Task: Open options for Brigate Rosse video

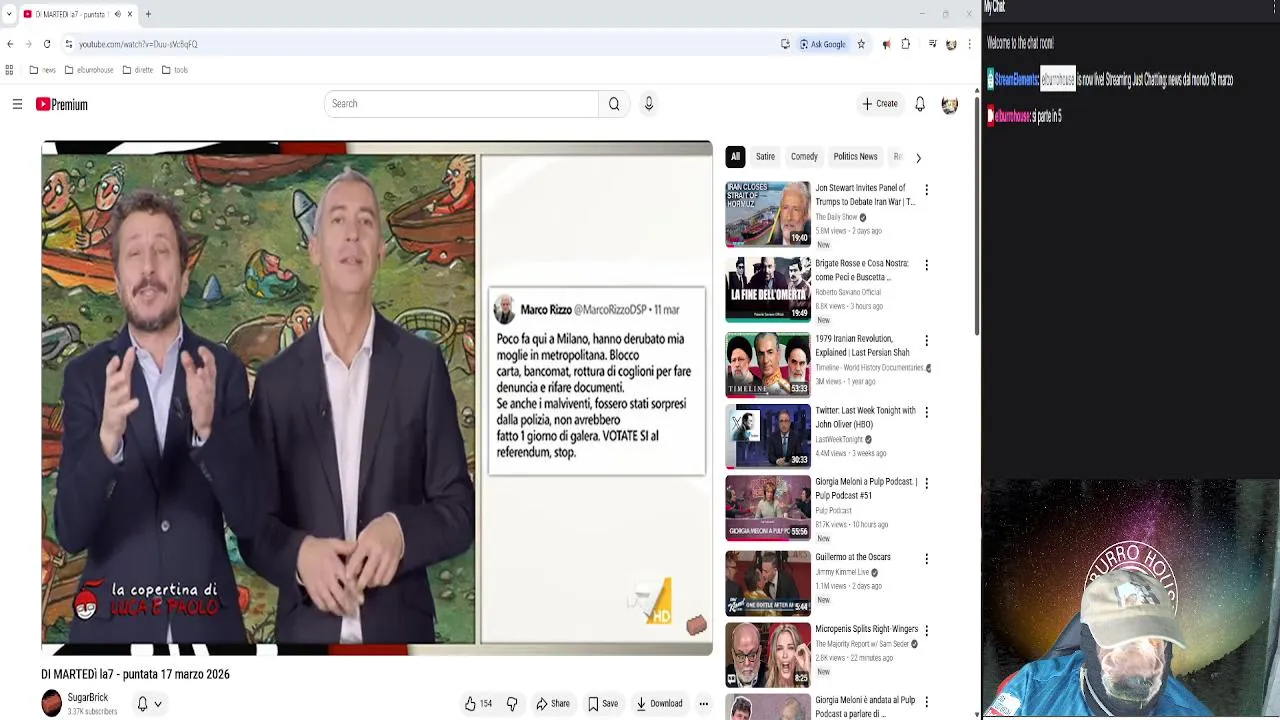Action: pos(926,265)
